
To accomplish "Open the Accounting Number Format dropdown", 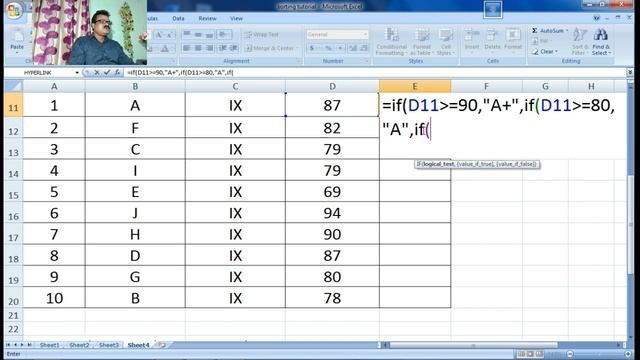I will point(313,48).
